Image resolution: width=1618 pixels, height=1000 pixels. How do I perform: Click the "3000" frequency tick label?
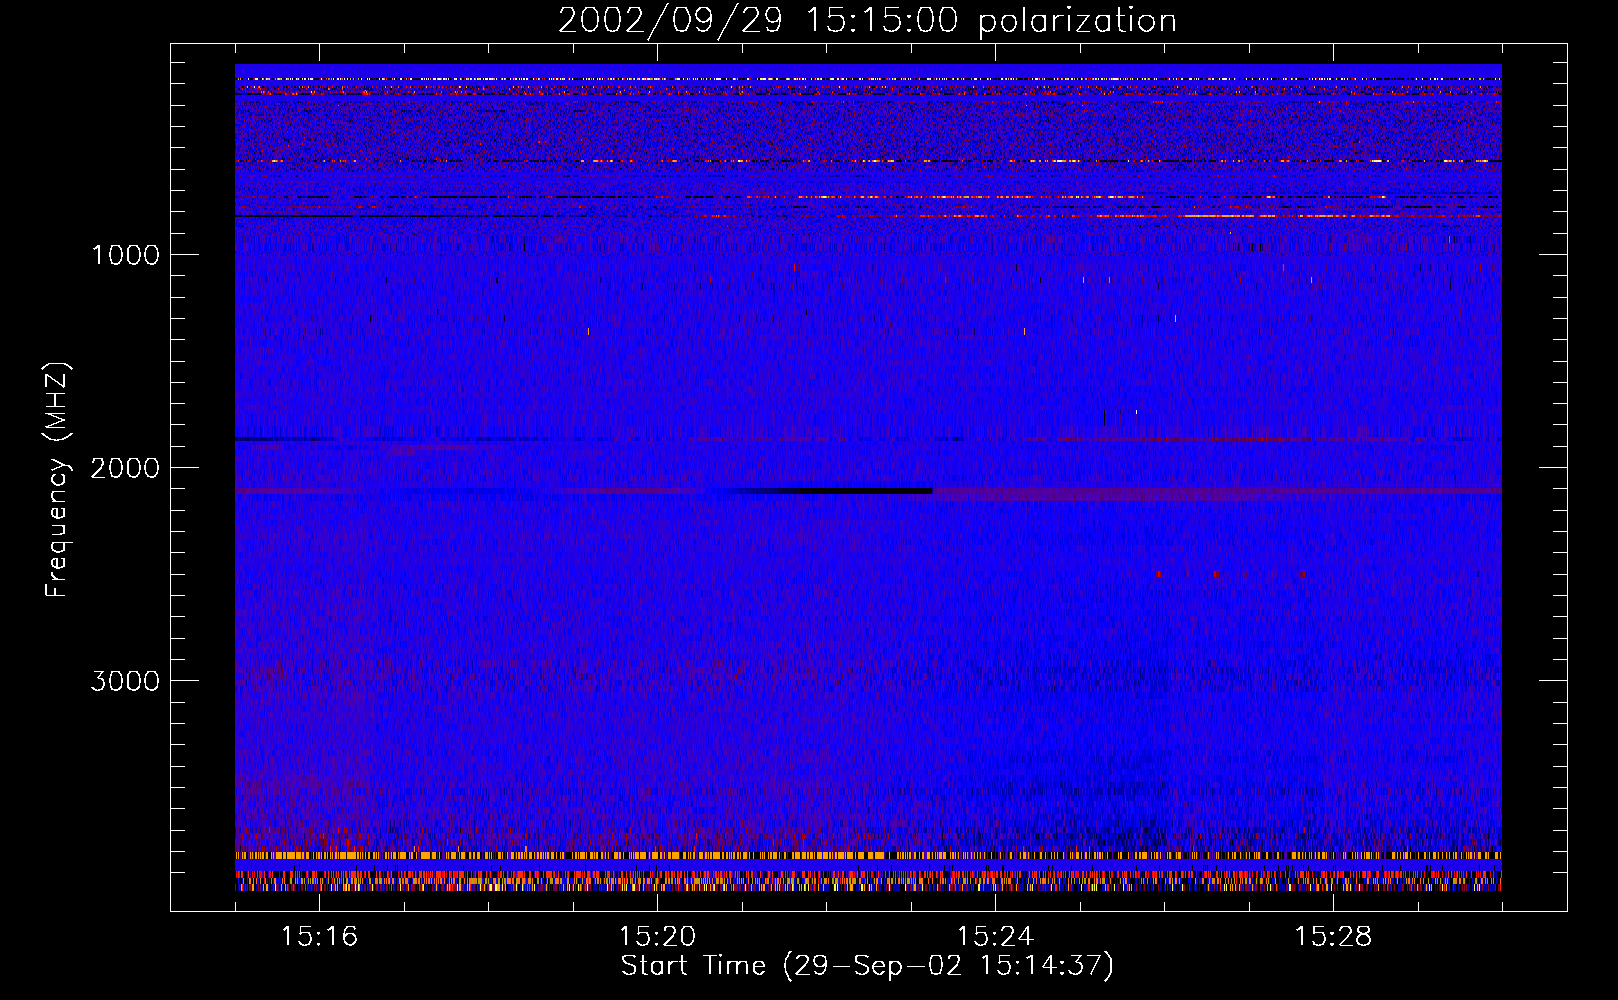click(125, 681)
